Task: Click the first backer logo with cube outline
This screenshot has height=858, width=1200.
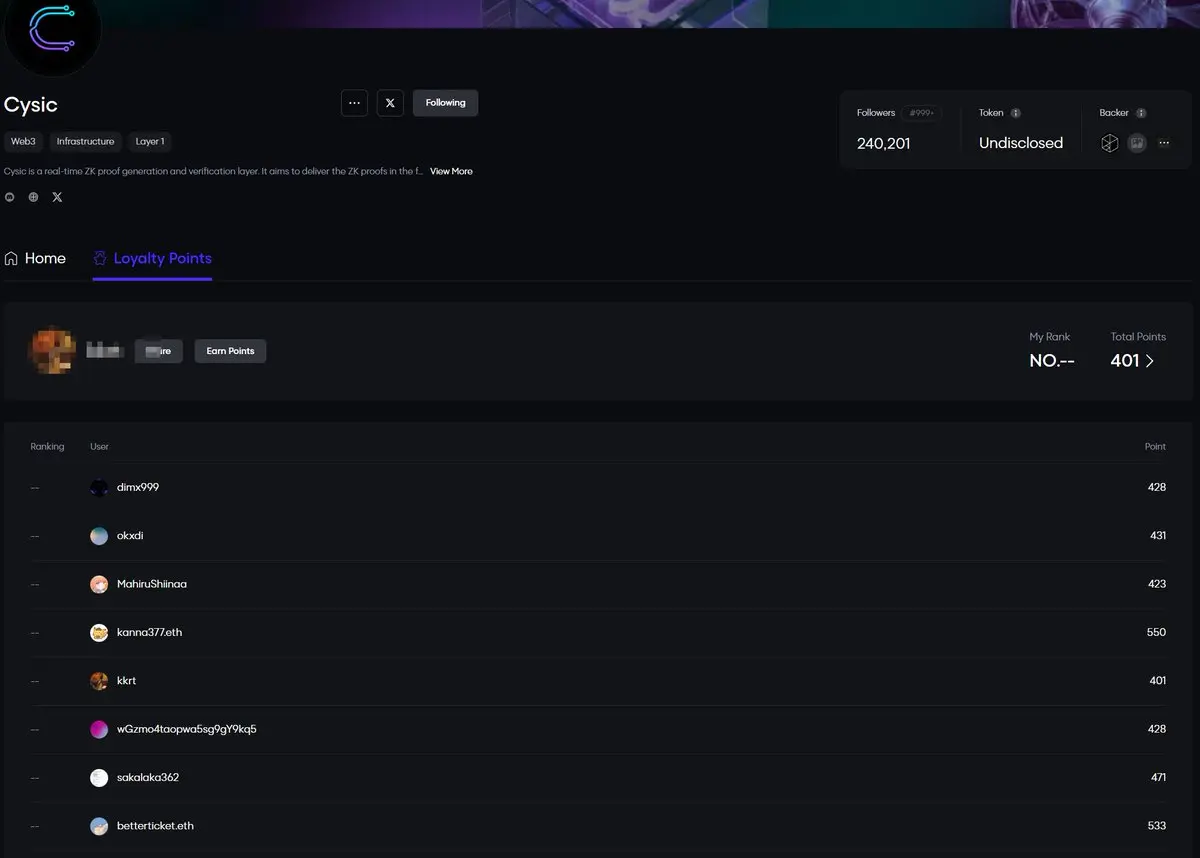Action: tap(1109, 143)
